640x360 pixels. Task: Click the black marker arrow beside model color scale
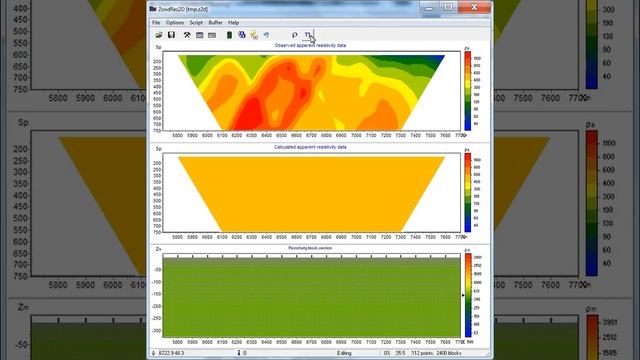coord(463,295)
